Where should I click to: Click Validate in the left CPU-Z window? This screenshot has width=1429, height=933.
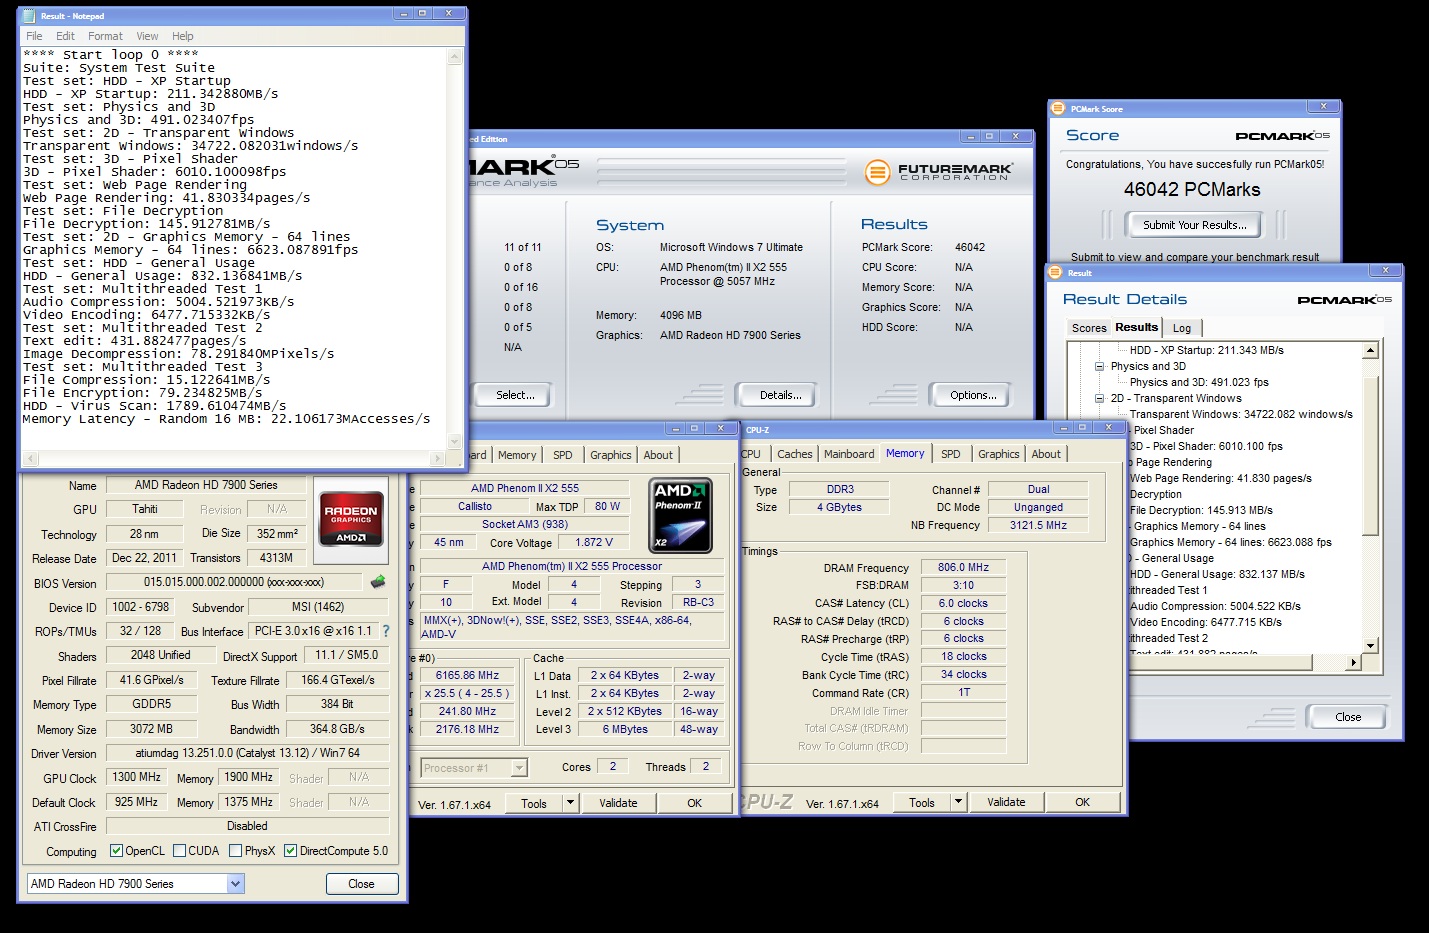click(618, 803)
